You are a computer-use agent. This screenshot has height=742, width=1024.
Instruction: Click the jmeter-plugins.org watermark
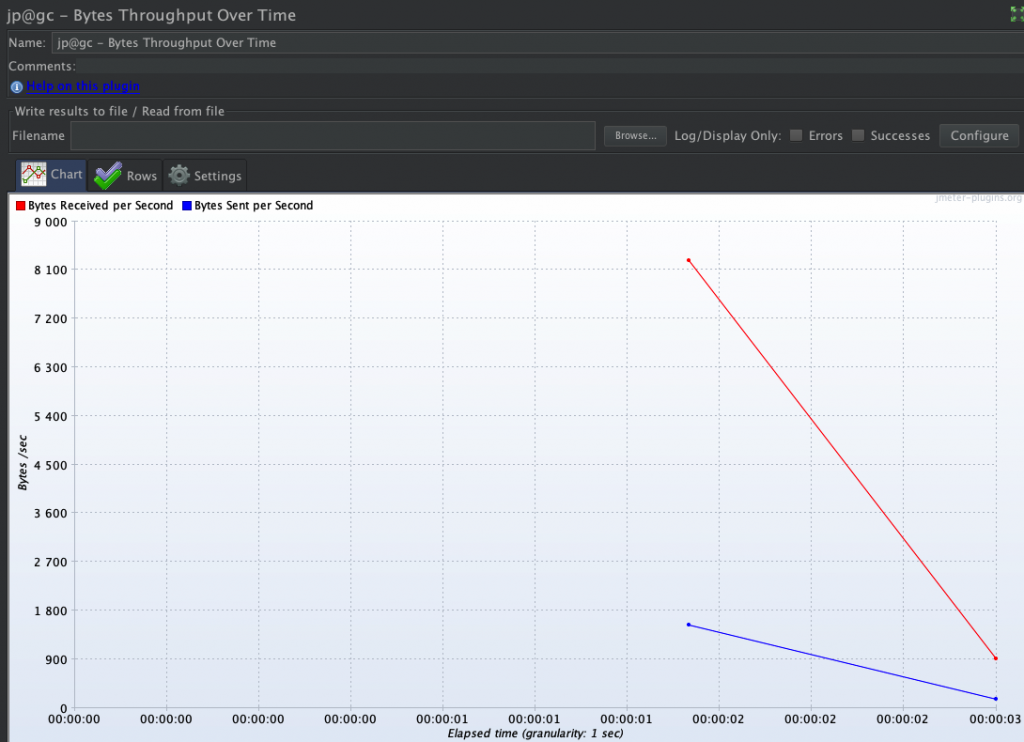pos(979,198)
